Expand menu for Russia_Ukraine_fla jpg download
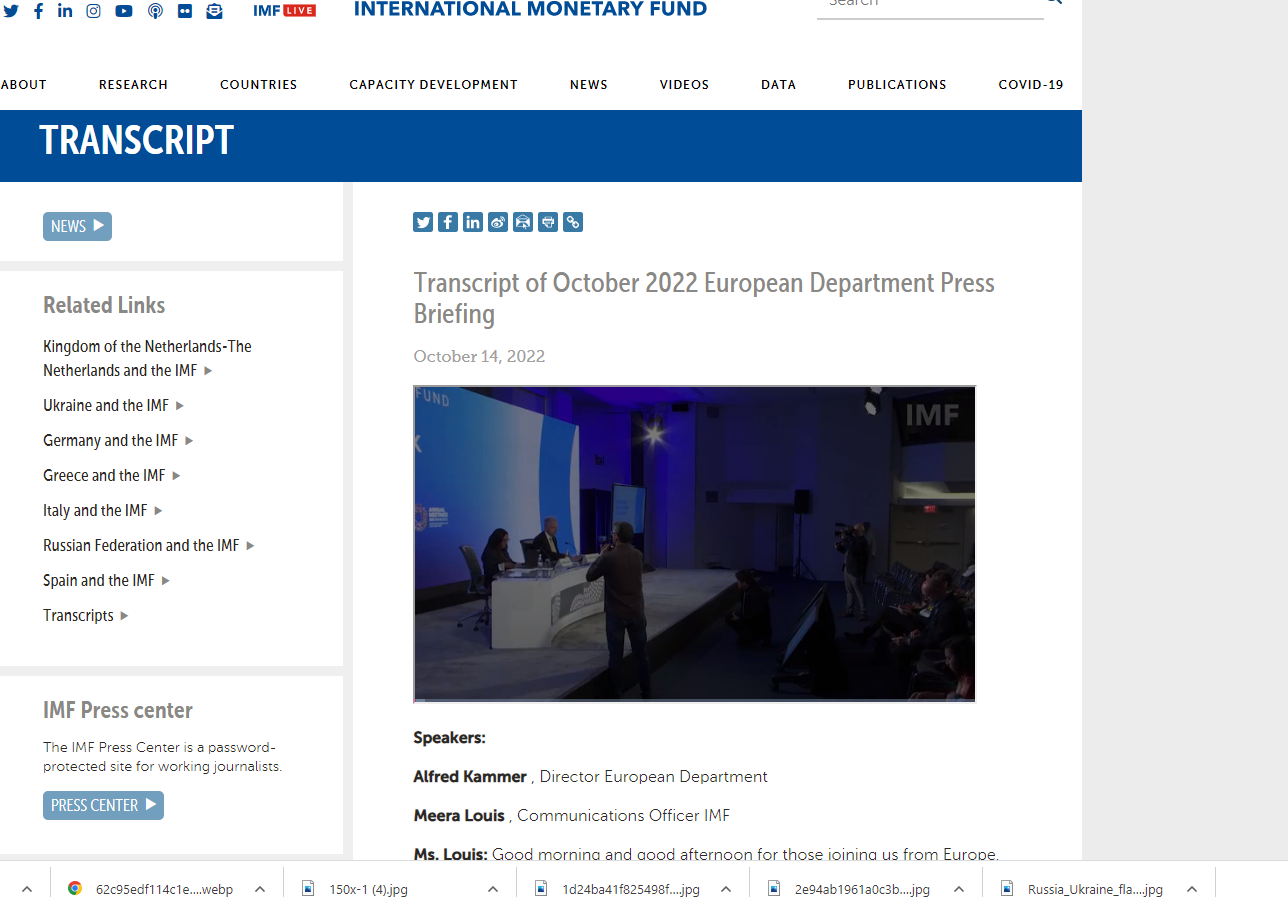This screenshot has height=897, width=1288. pos(1191,889)
